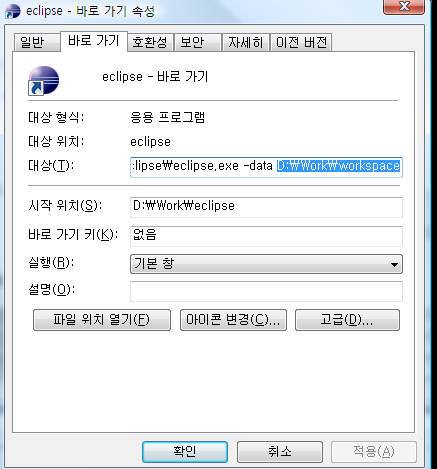Viewport: 437px width, 469px height.
Task: Open 아이콘 변경(C)... dialog
Action: (x=233, y=320)
